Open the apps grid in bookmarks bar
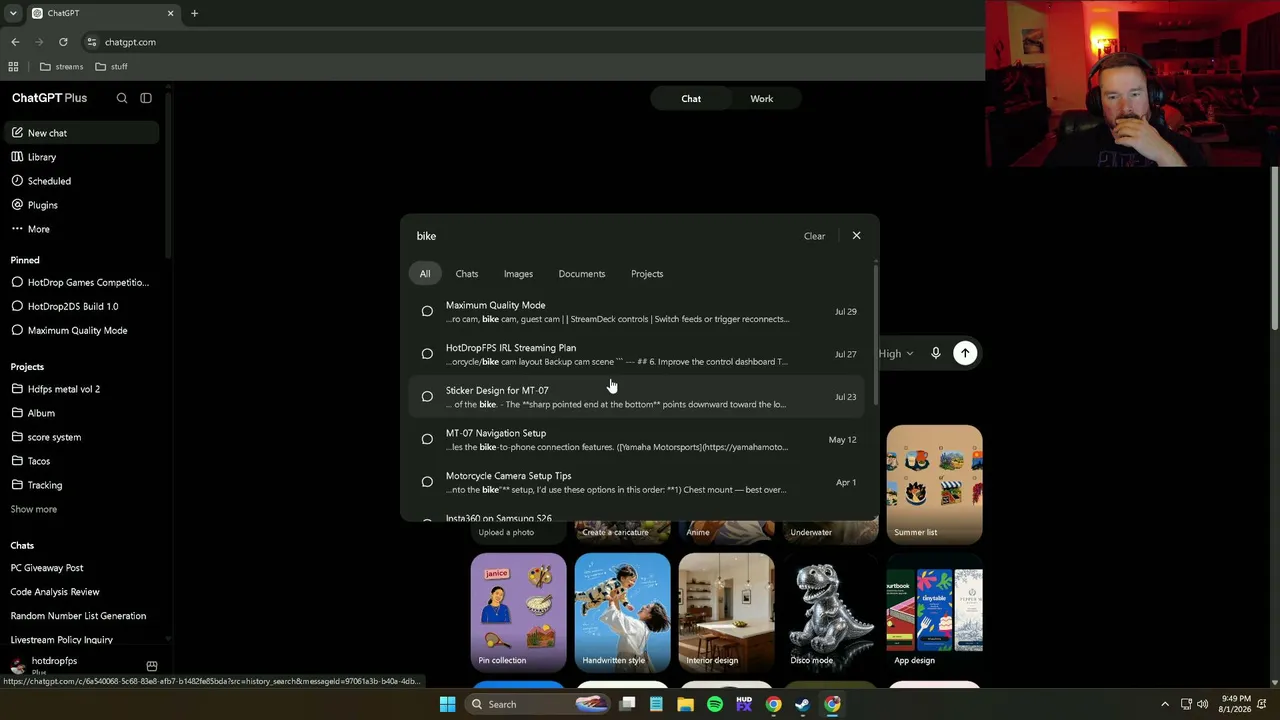The width and height of the screenshot is (1280, 720). [13, 67]
